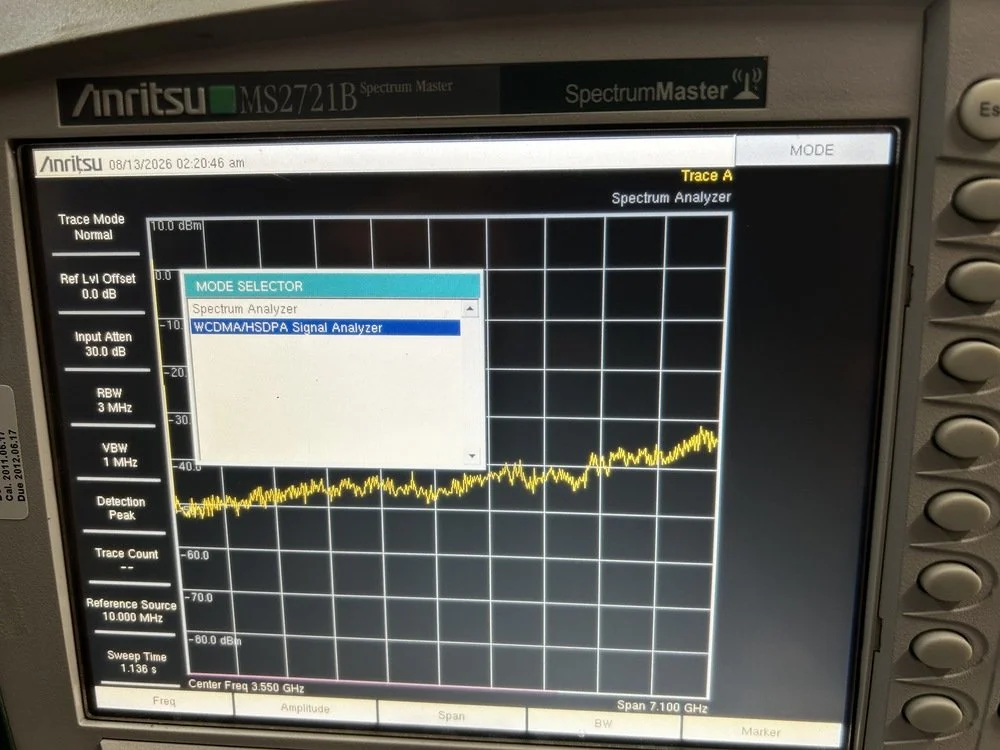Image resolution: width=1000 pixels, height=750 pixels.
Task: Click the Sweep Time 1.136 s setting
Action: coord(136,662)
